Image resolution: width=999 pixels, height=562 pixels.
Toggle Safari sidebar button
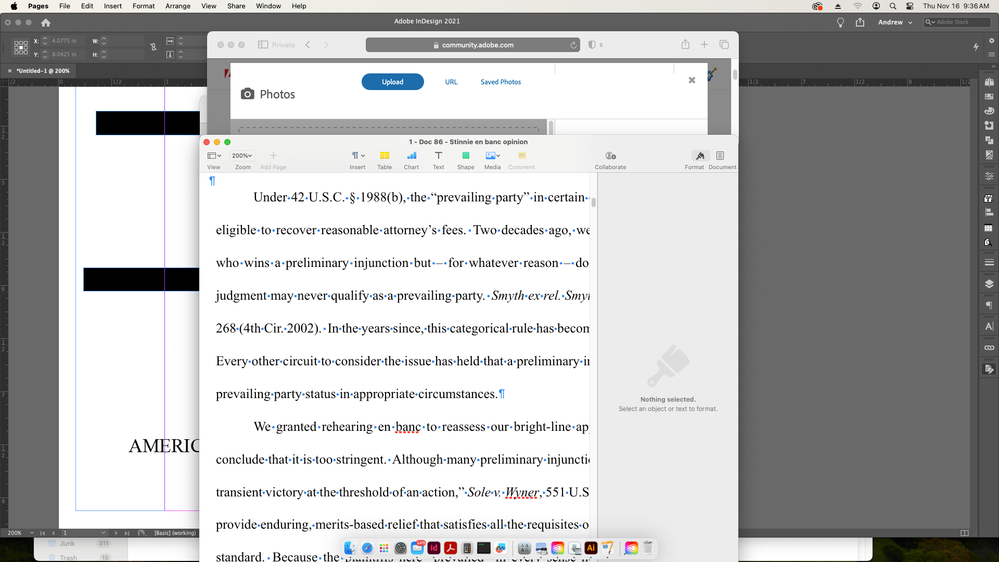tap(262, 45)
